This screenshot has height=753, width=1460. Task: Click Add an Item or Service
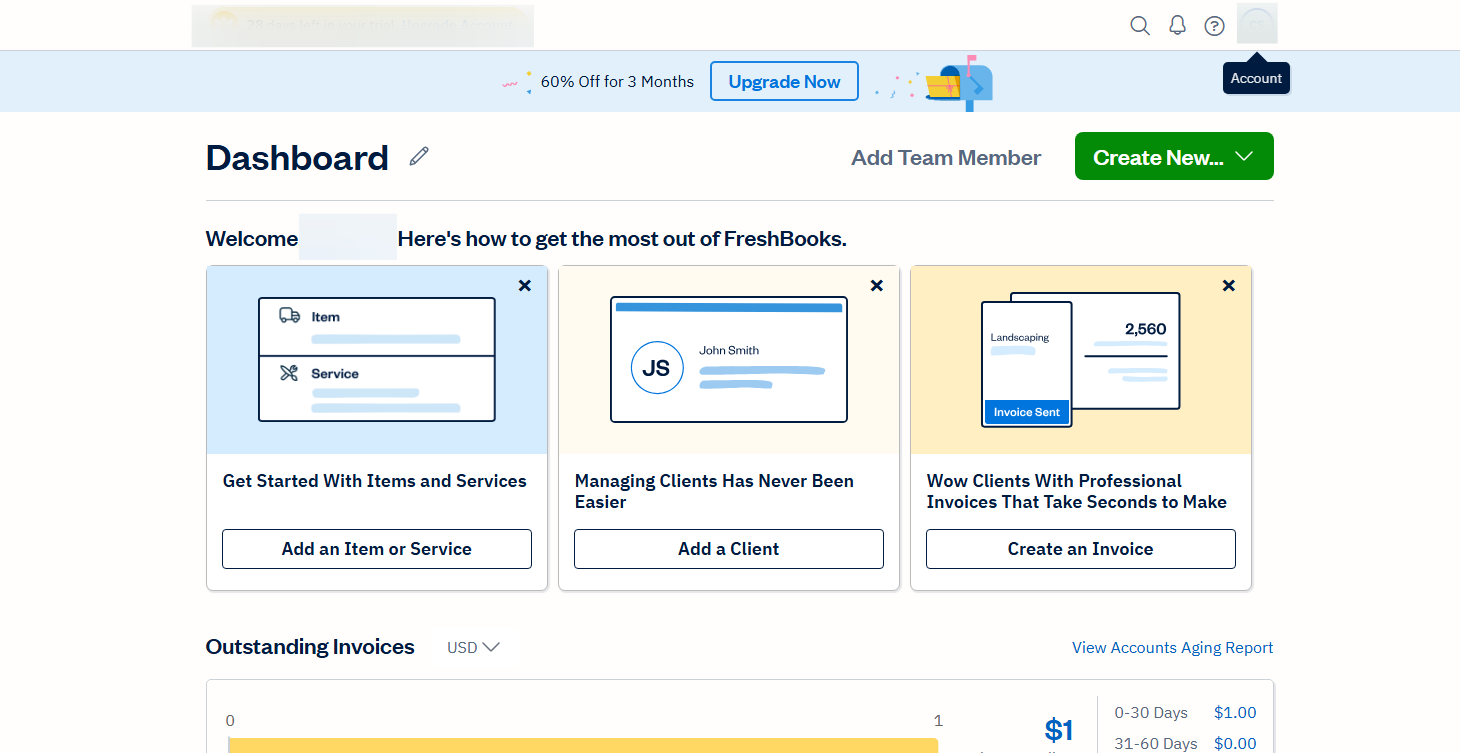(x=377, y=549)
